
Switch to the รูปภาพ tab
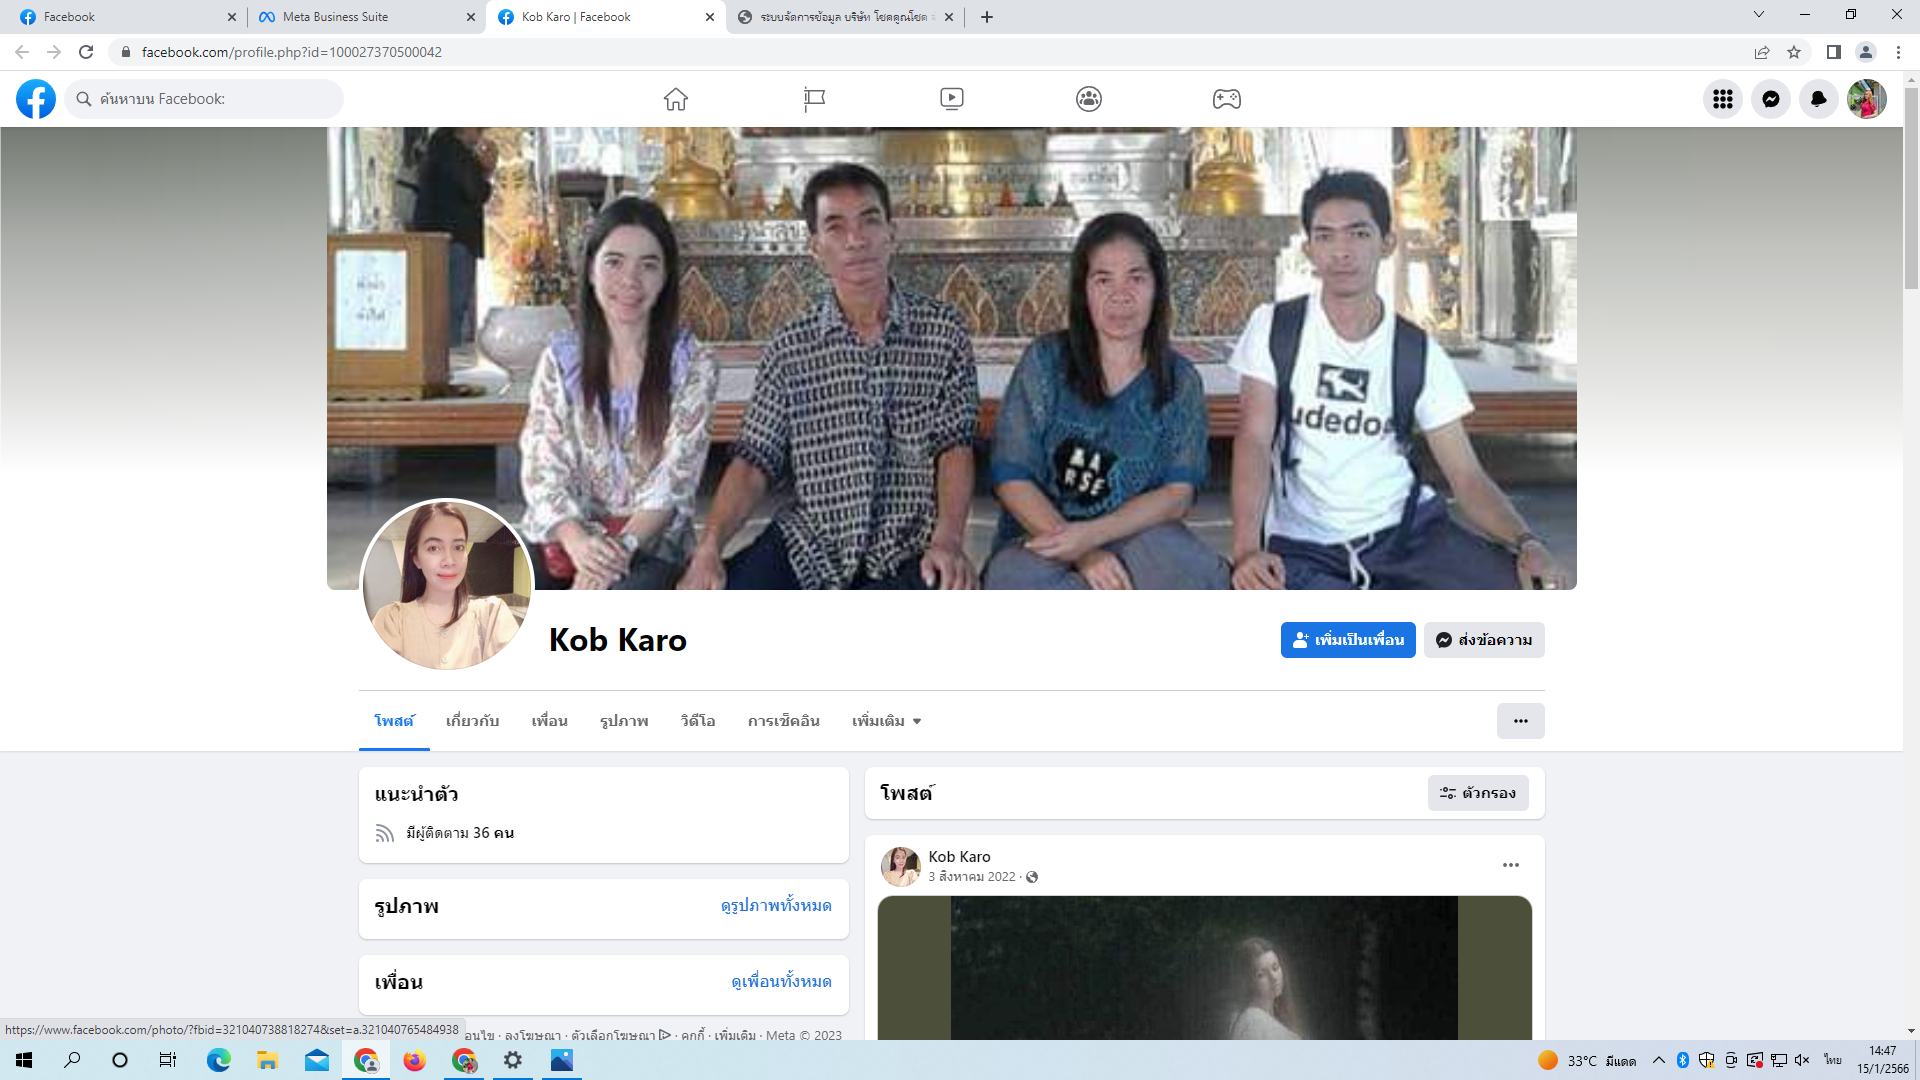click(624, 721)
